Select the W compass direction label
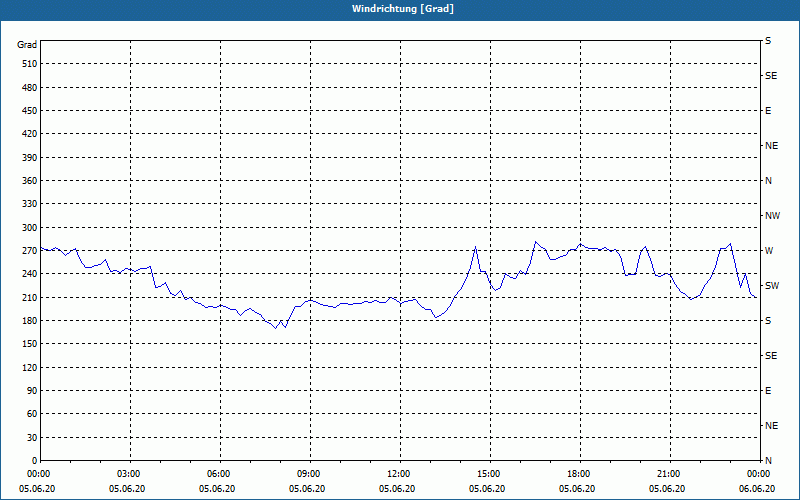 769,251
